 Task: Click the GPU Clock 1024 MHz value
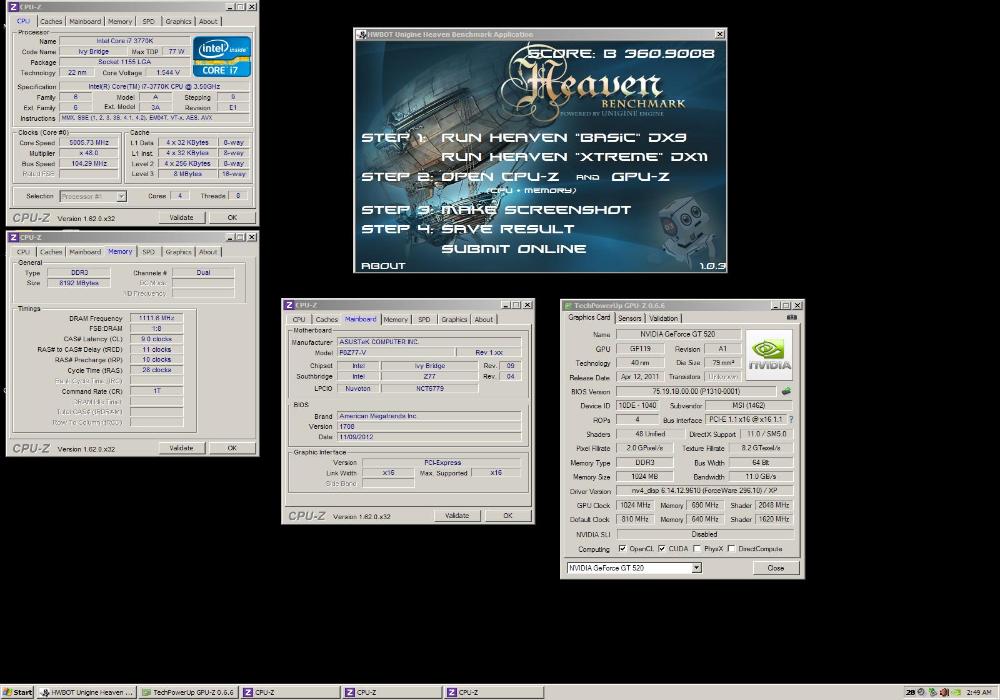point(636,505)
